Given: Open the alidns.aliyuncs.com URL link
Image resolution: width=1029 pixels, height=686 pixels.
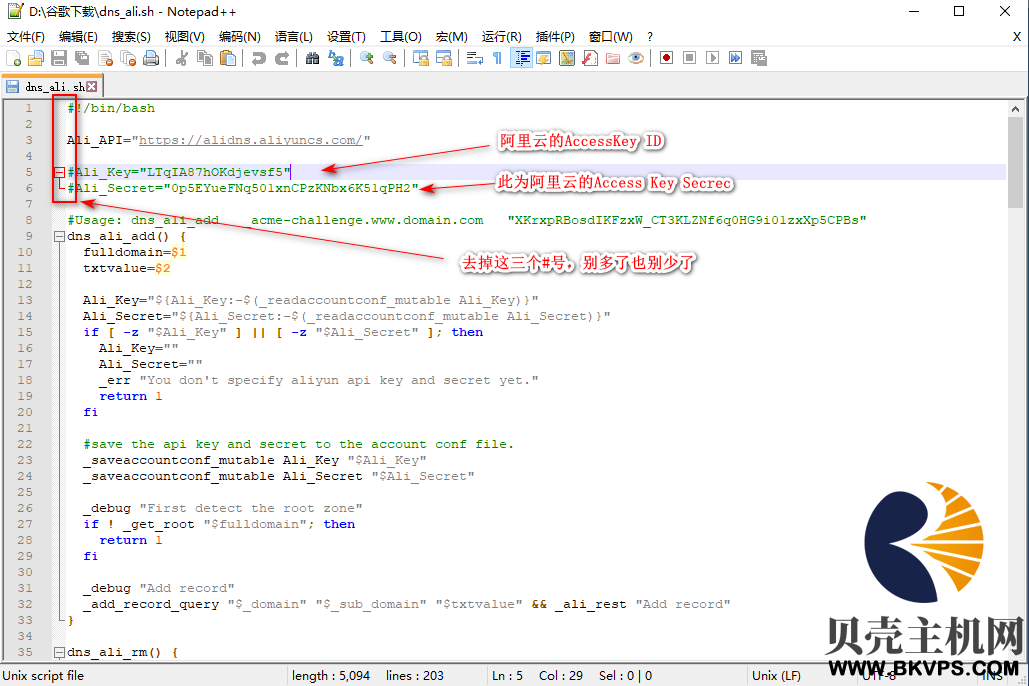Looking at the screenshot, I should coord(250,140).
